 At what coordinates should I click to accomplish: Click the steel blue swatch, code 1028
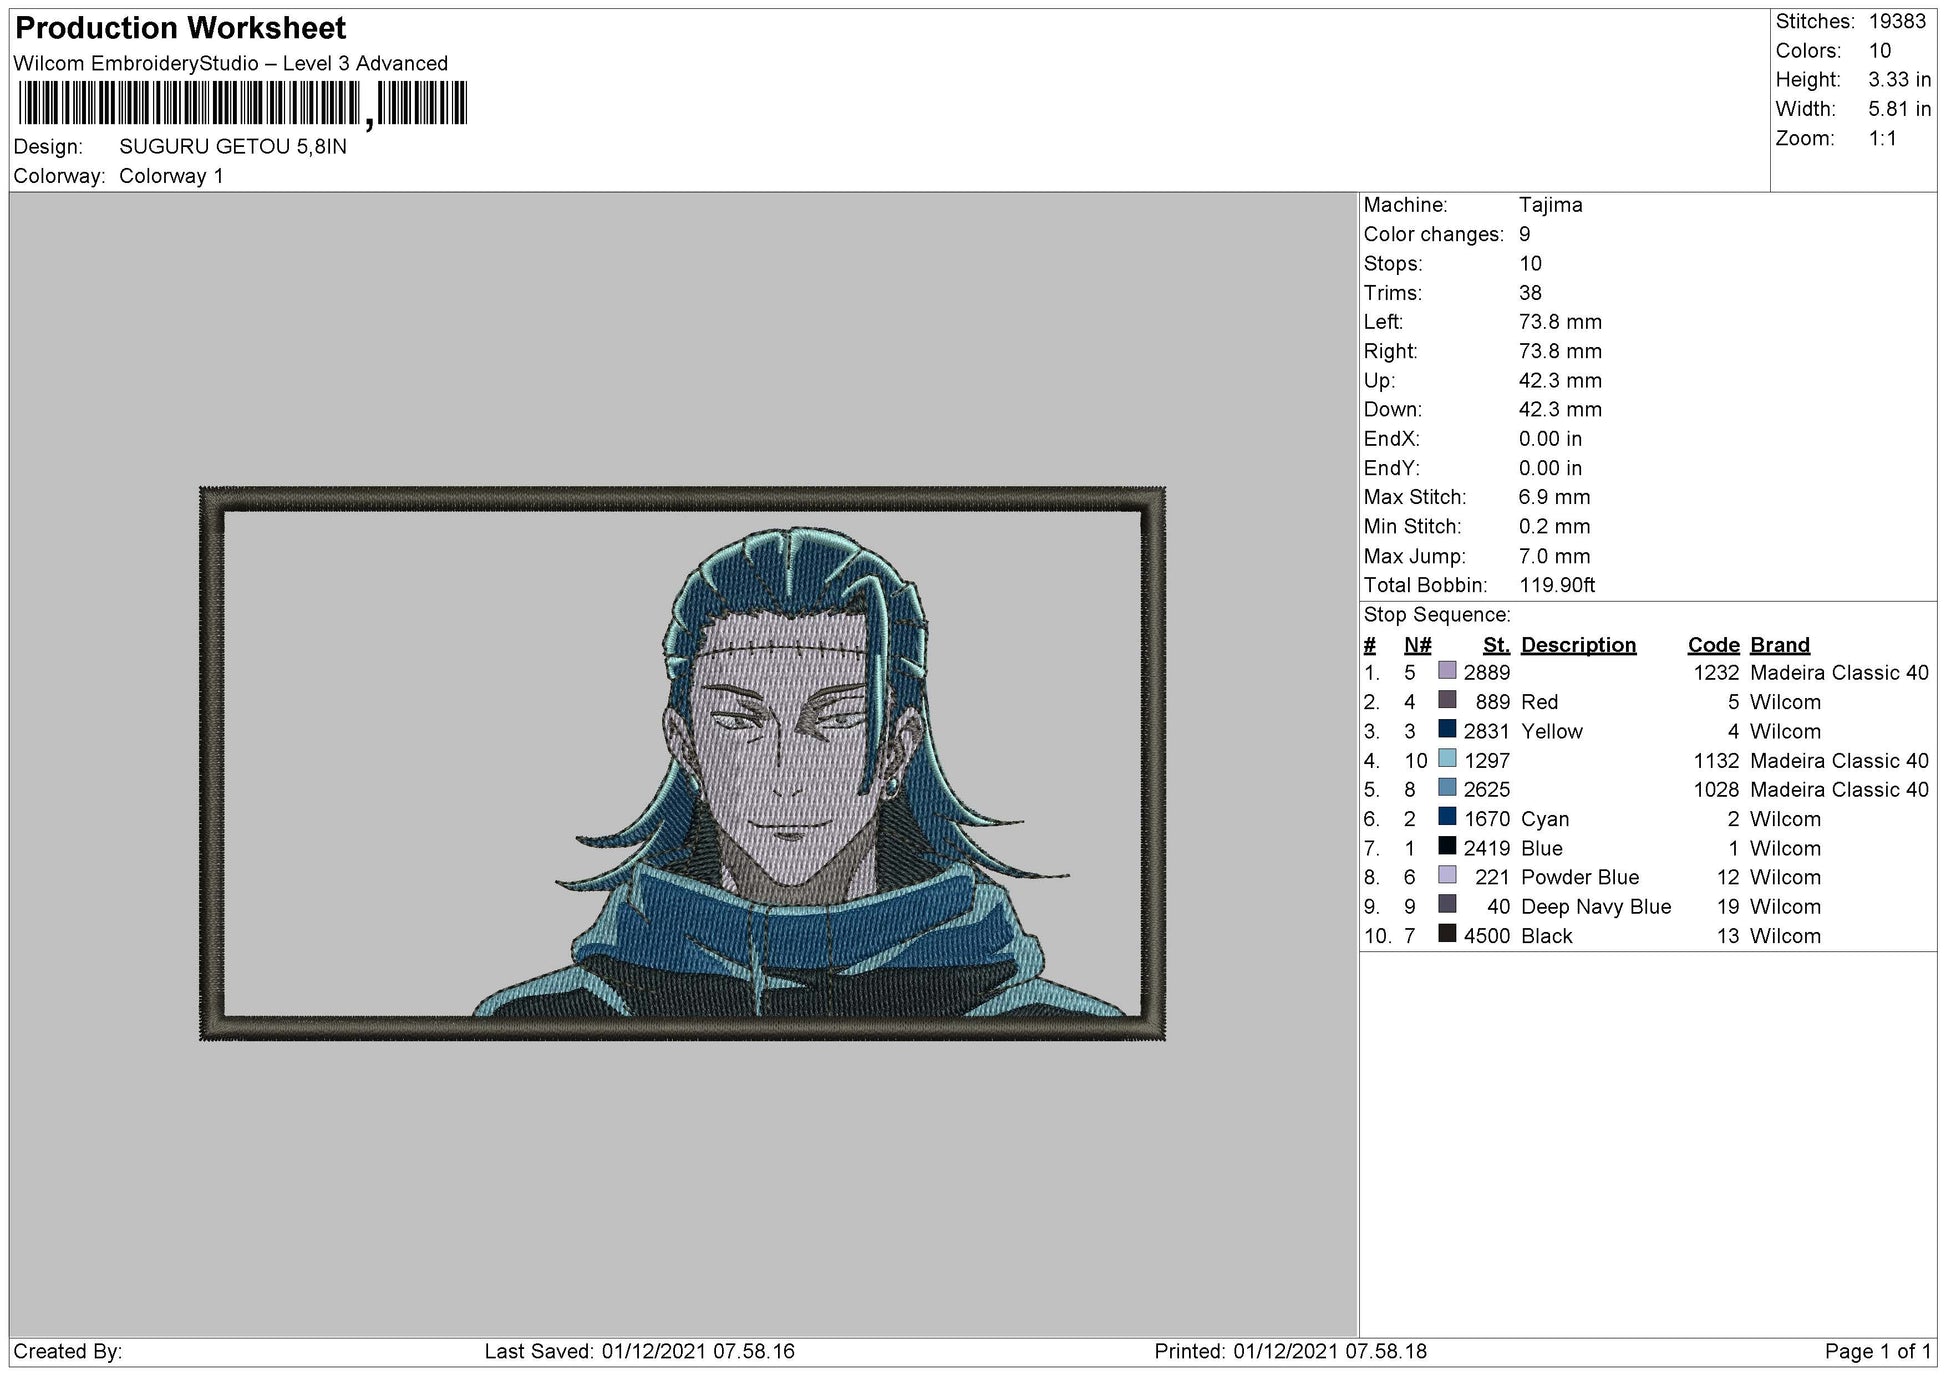(x=1447, y=788)
